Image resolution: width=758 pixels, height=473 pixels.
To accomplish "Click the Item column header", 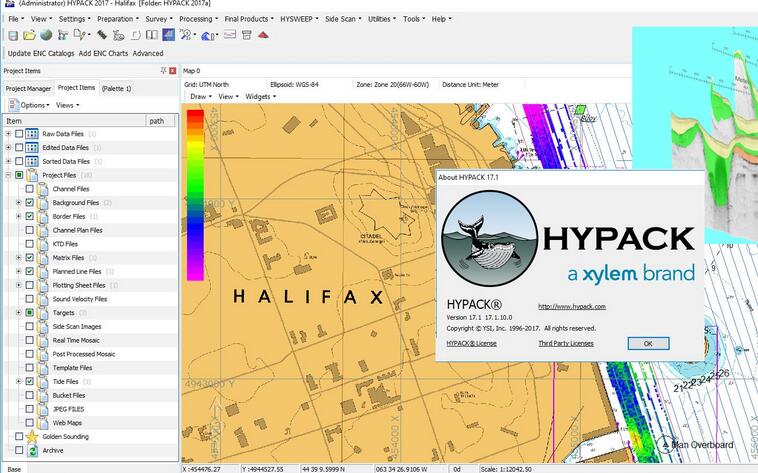I will (x=74, y=121).
